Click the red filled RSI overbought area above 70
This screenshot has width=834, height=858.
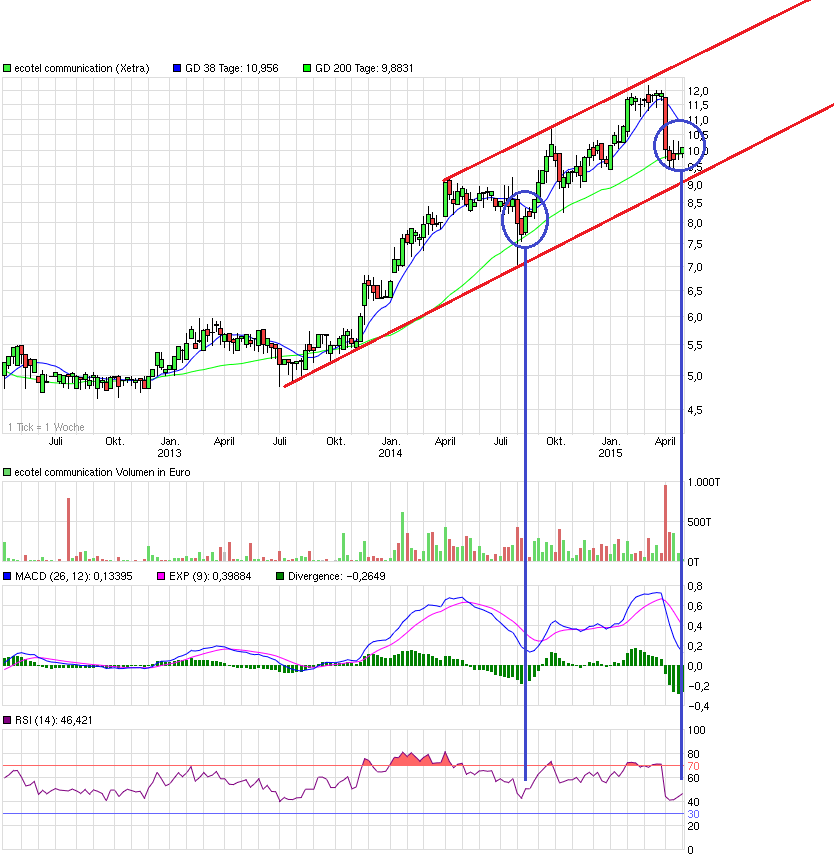tap(420, 759)
